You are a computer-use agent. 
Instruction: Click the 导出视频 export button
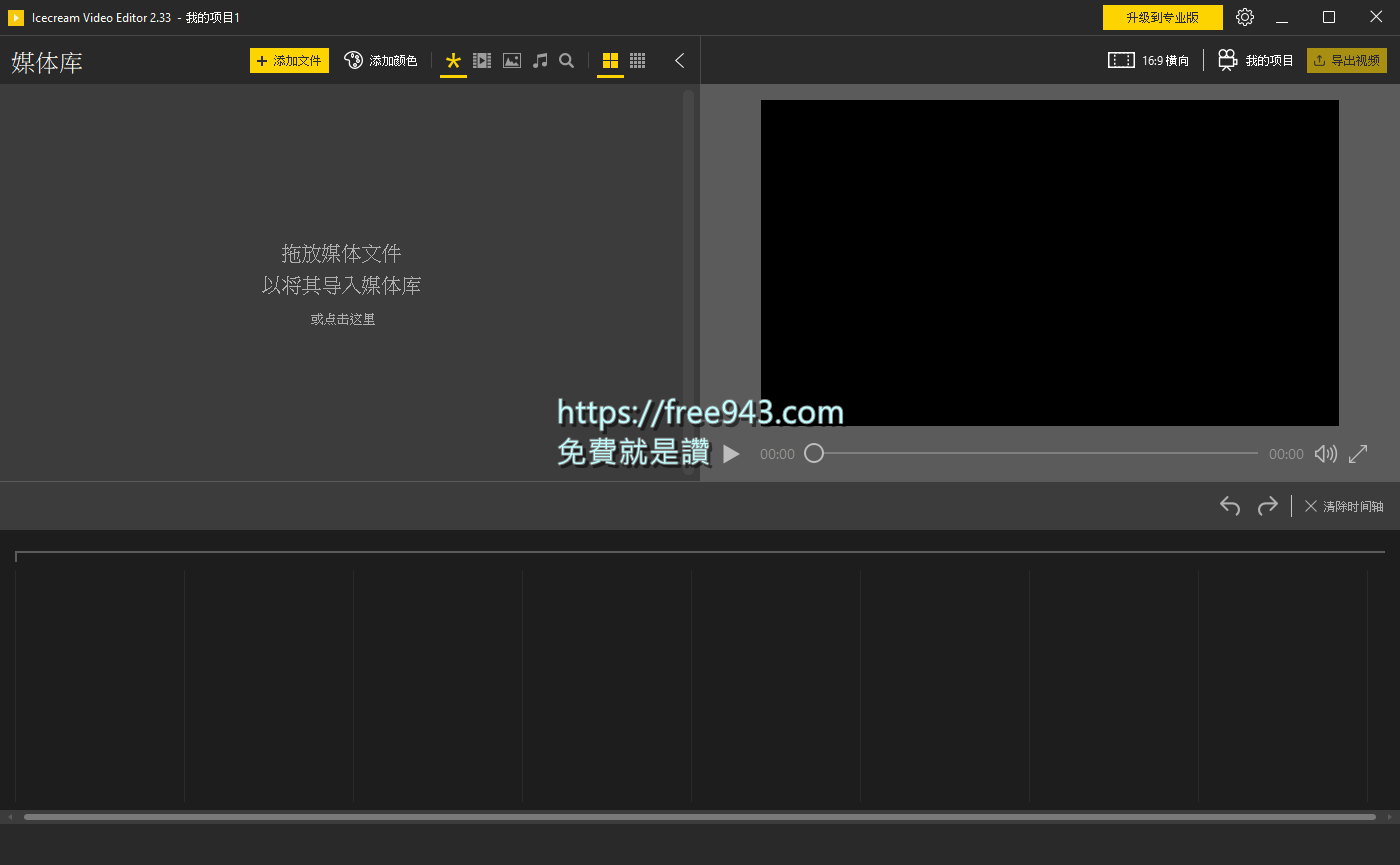click(x=1346, y=59)
